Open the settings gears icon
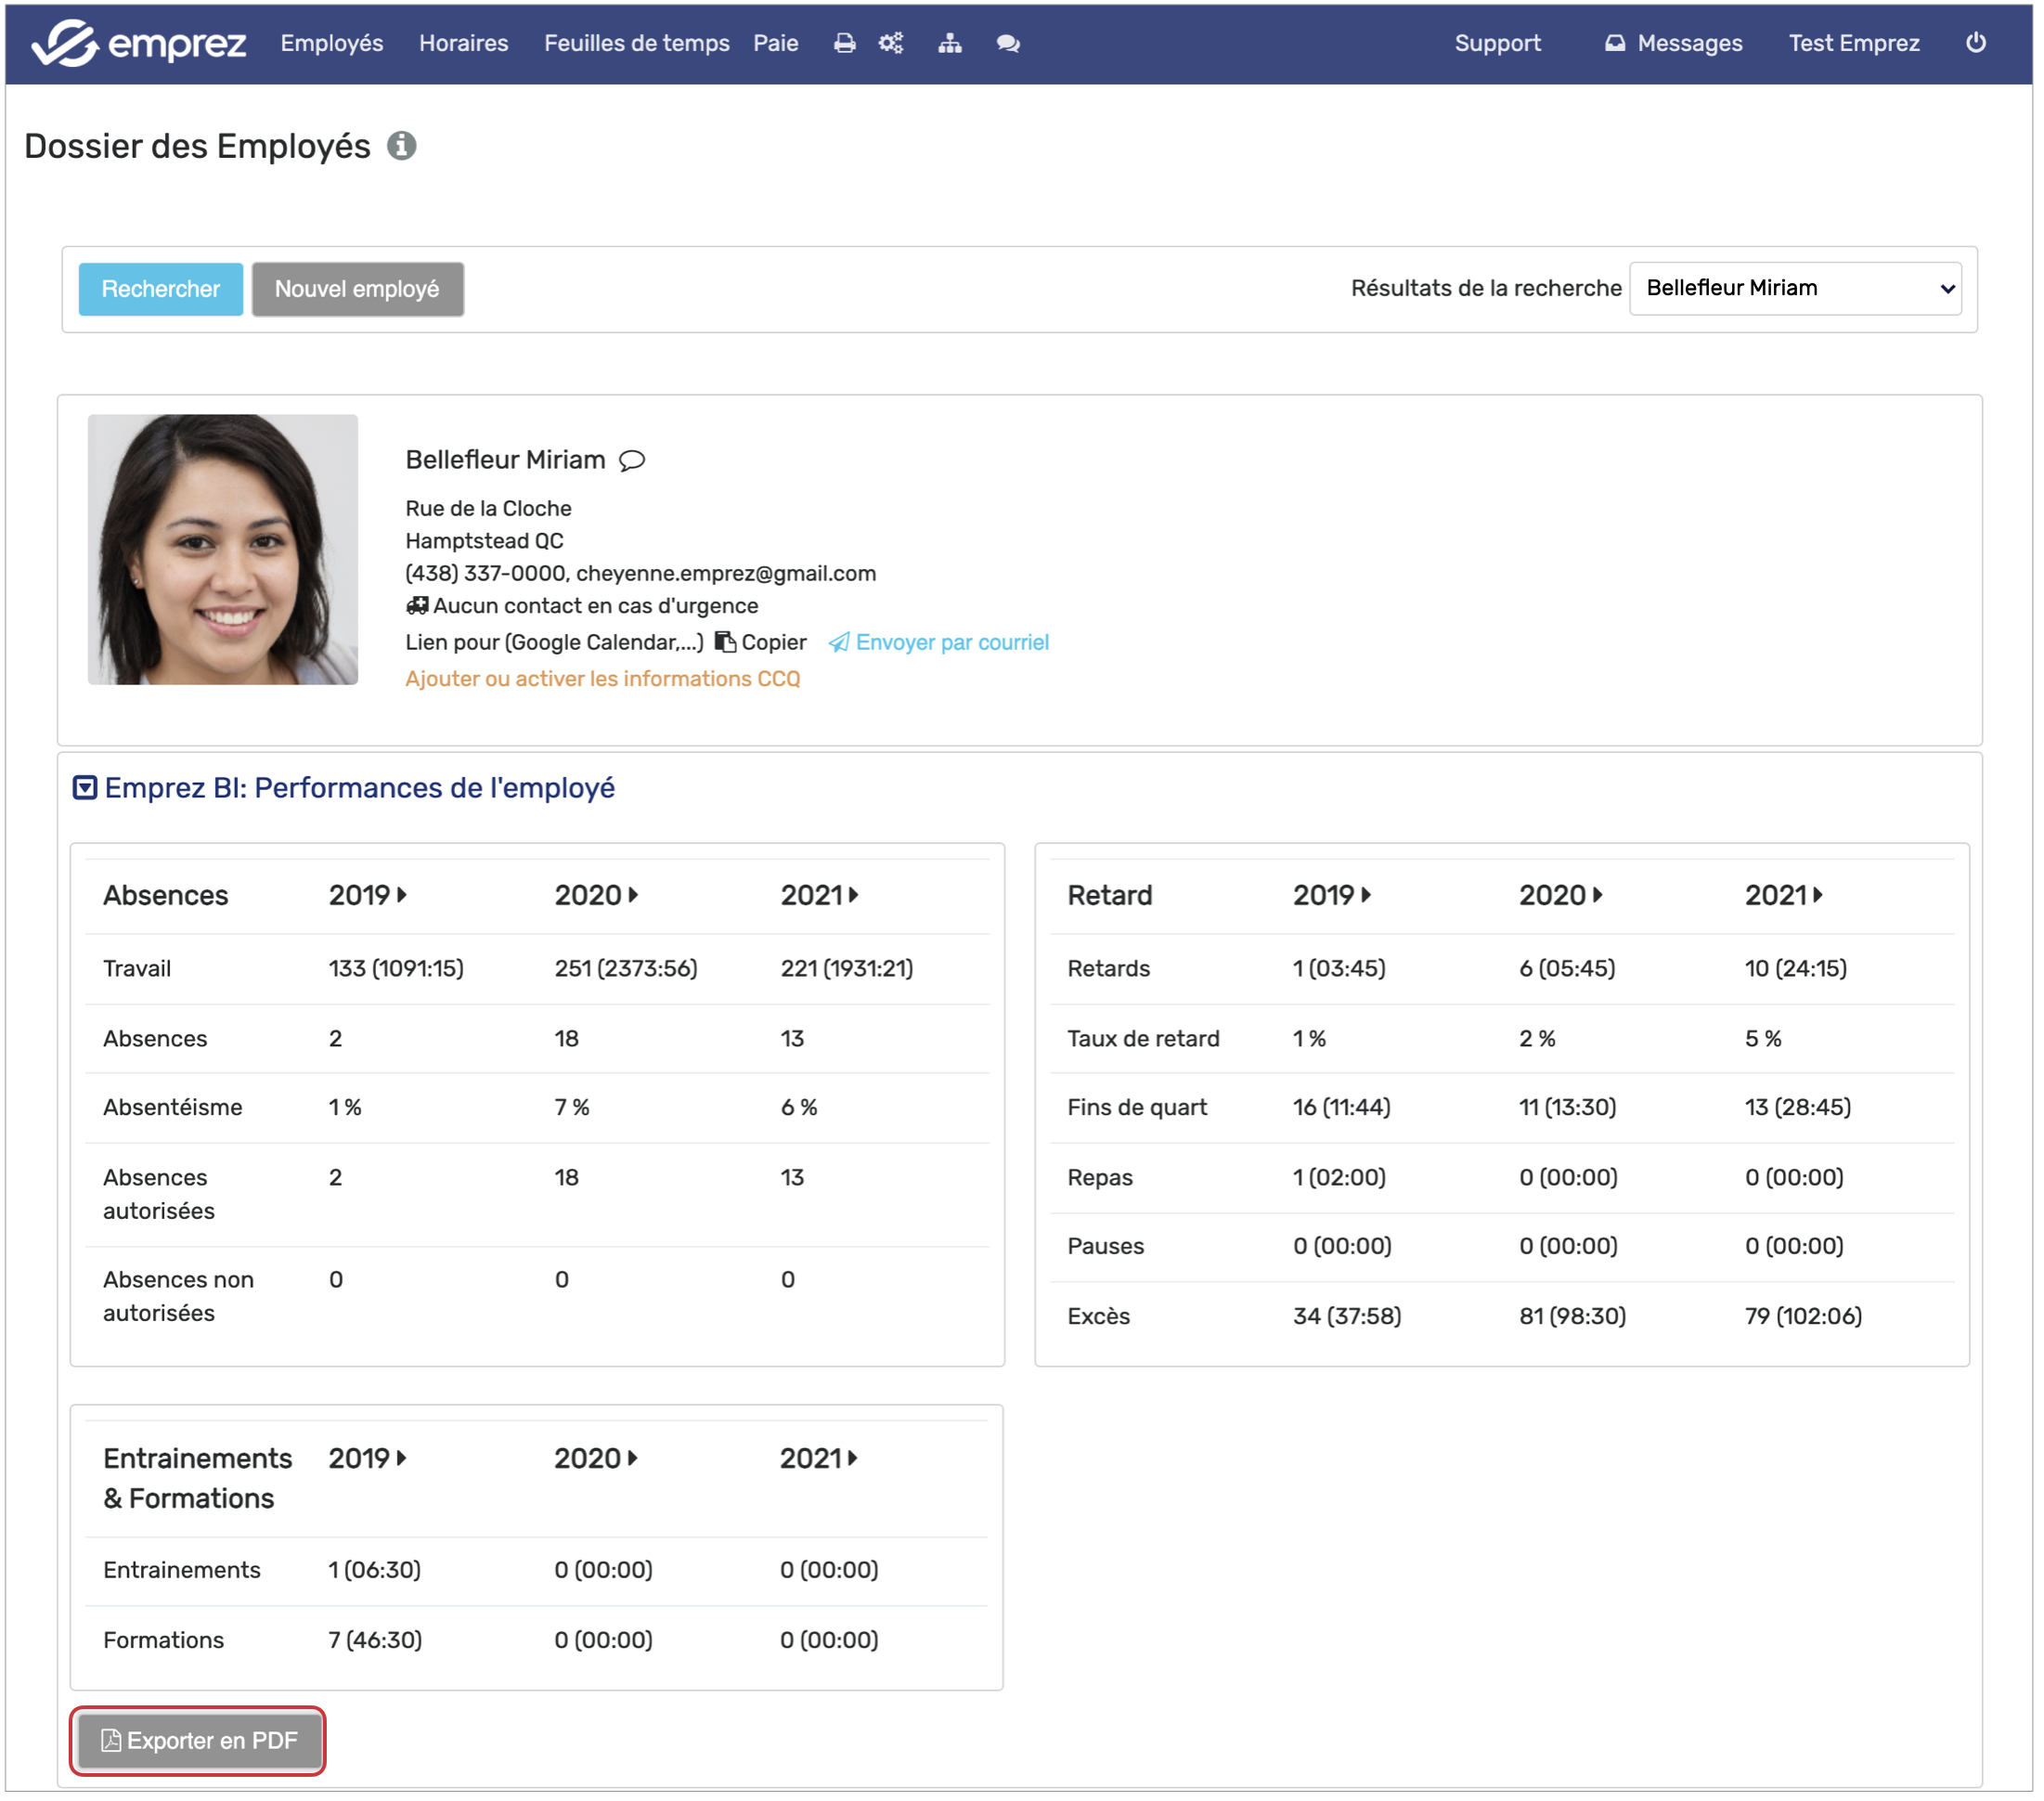 891,43
